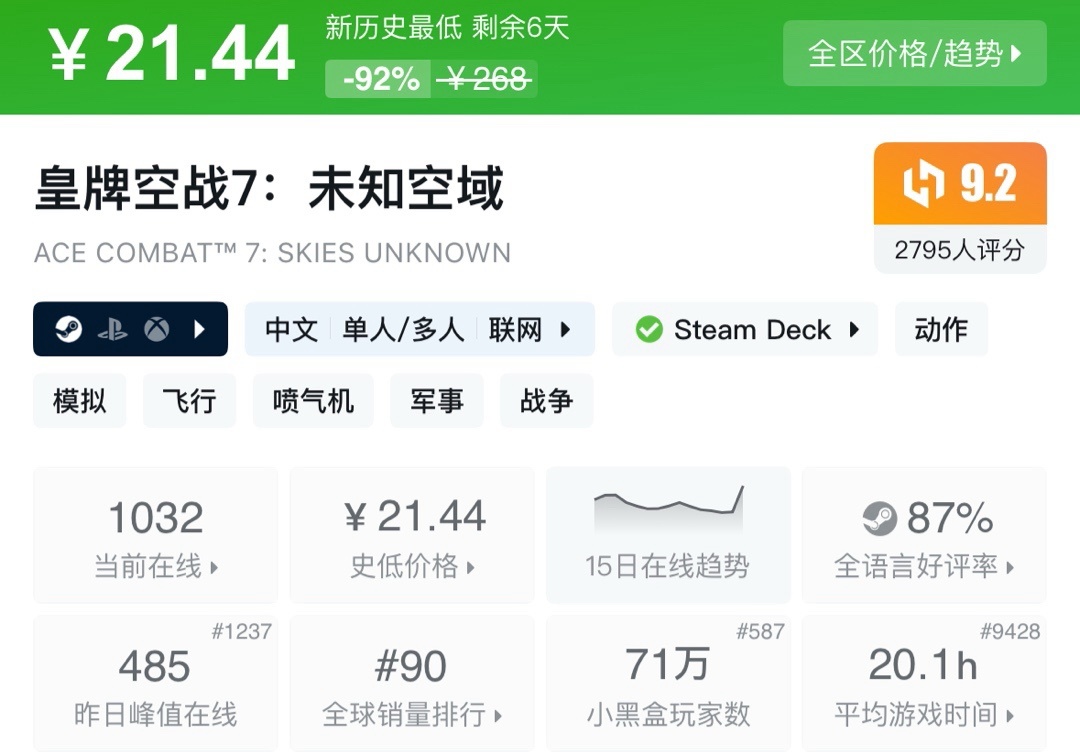Select the 动作 genre tag
Screen dimensions: 1080x755
point(941,330)
